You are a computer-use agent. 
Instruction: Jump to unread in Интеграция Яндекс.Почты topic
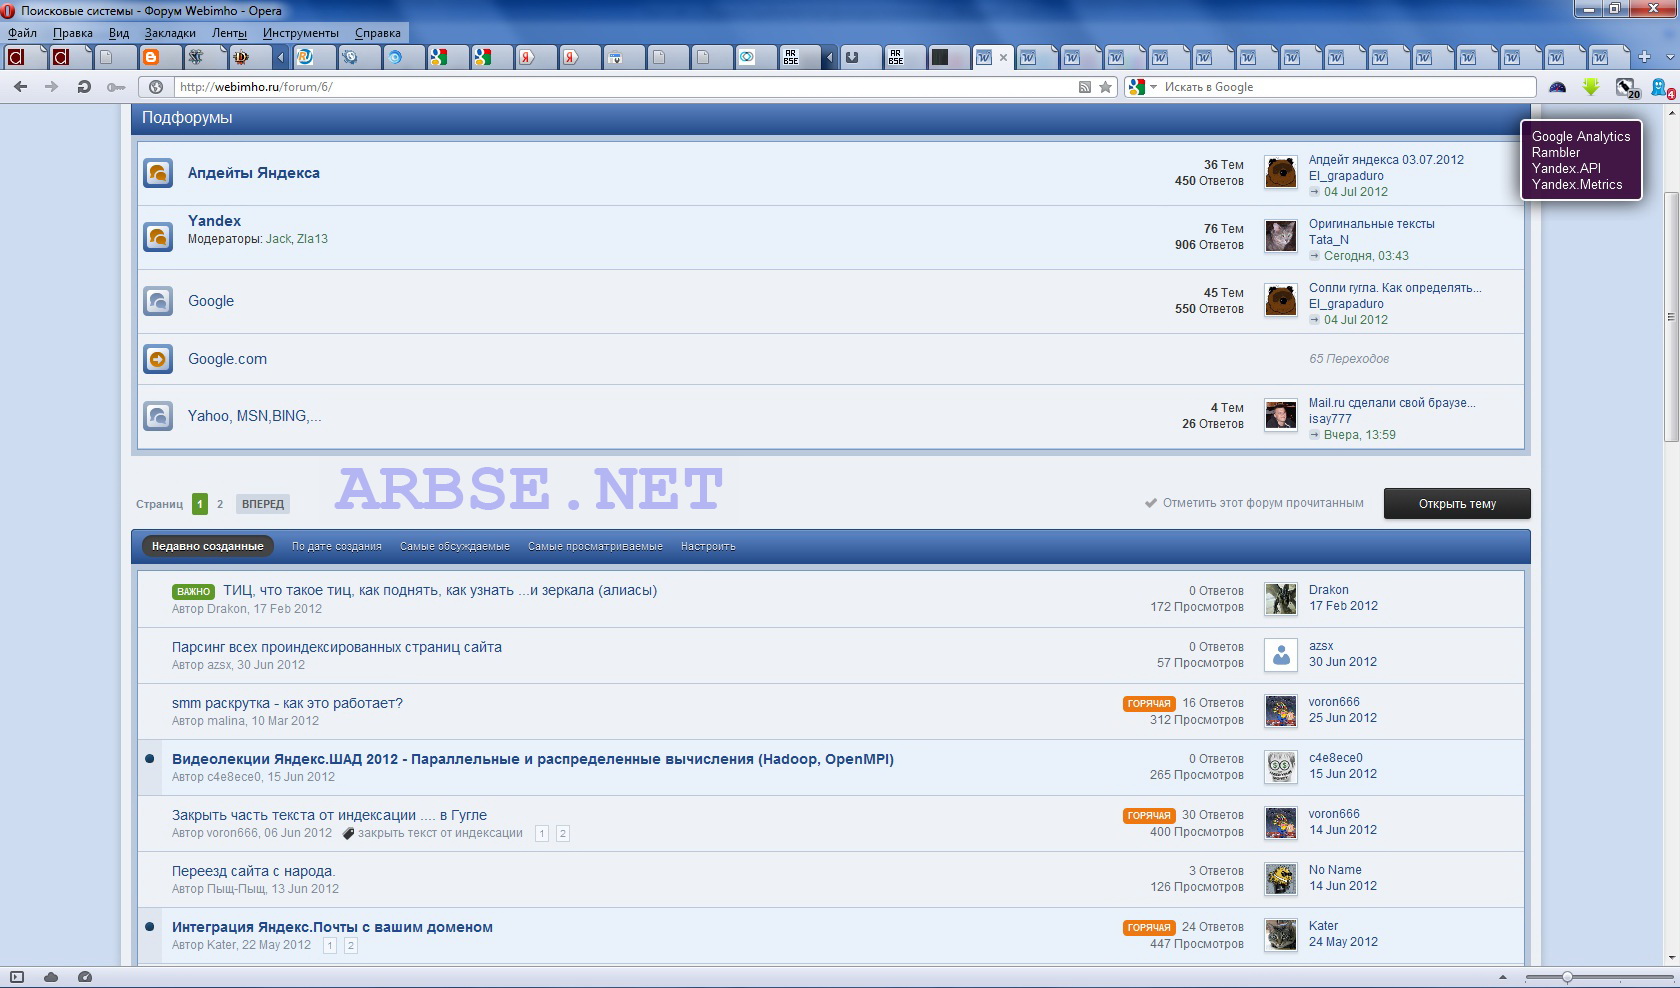[150, 927]
